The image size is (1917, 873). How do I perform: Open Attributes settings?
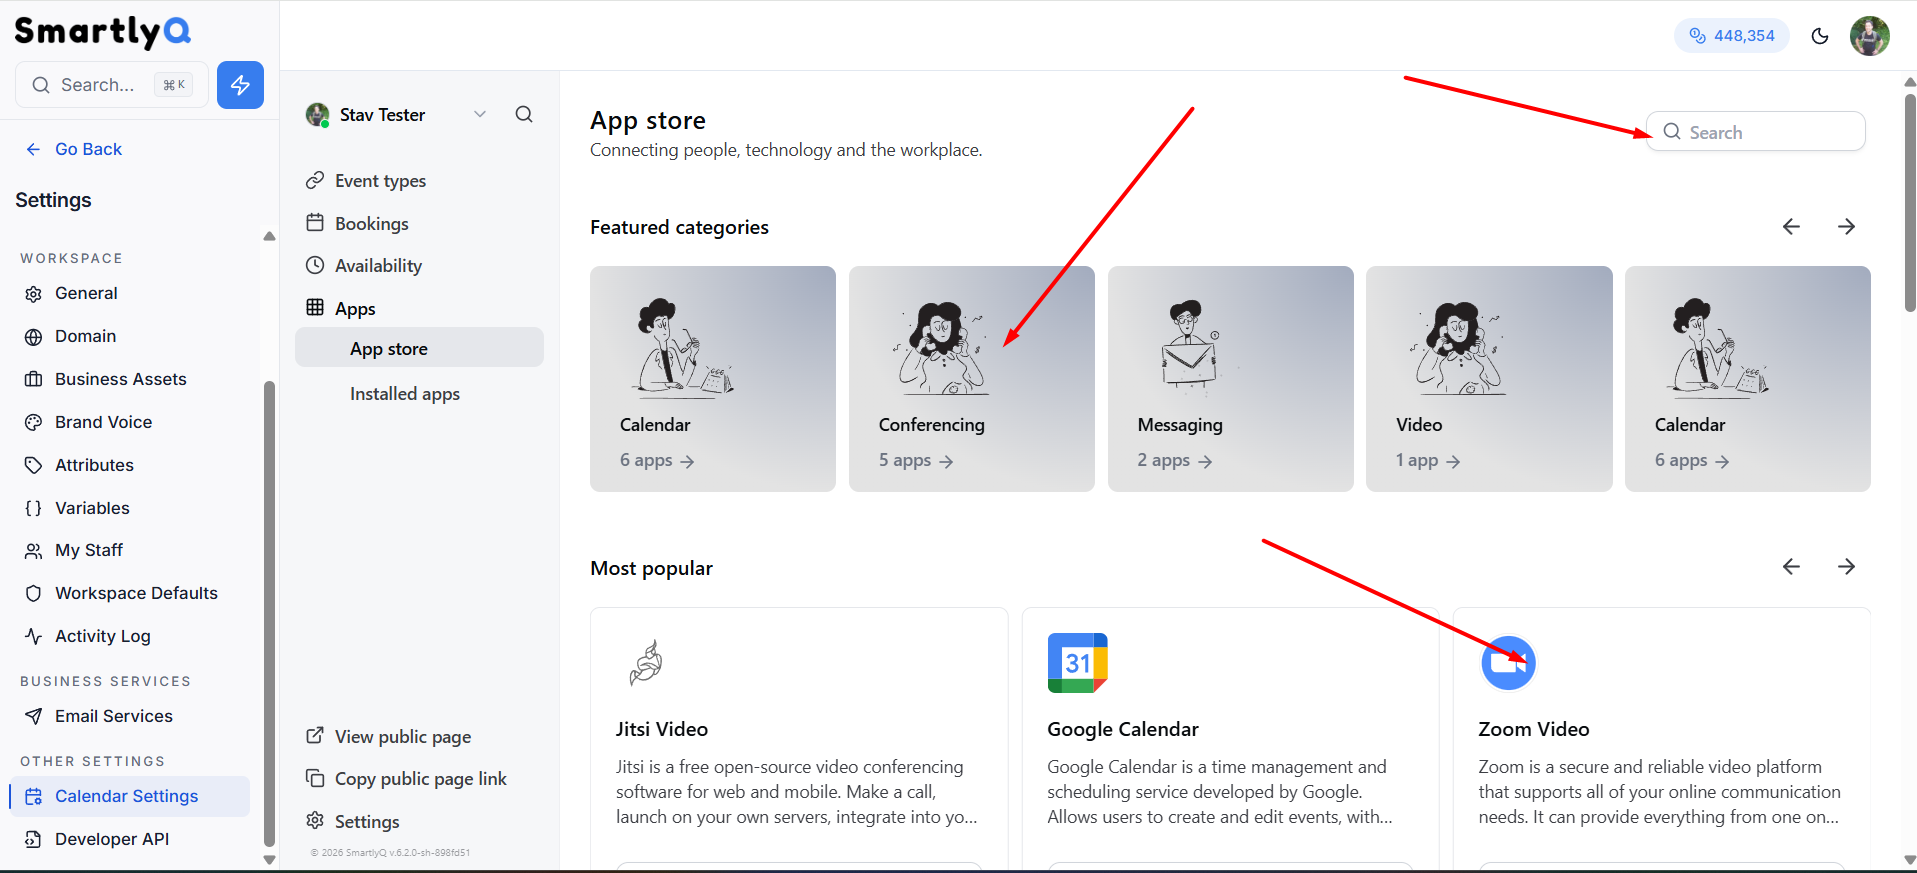(x=94, y=465)
